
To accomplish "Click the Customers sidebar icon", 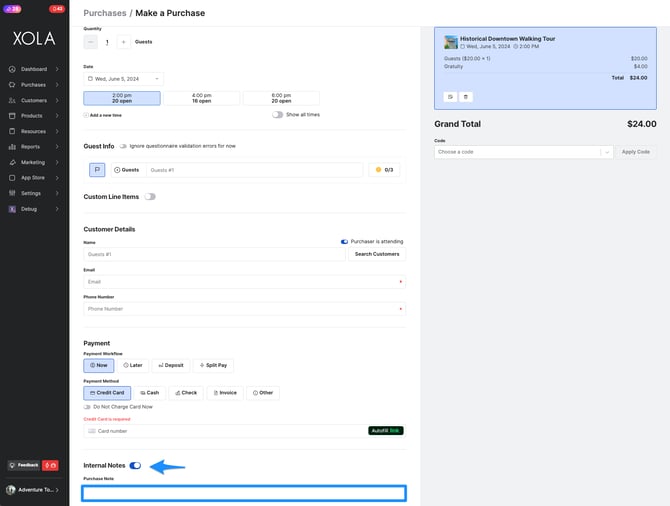I will coord(12,100).
